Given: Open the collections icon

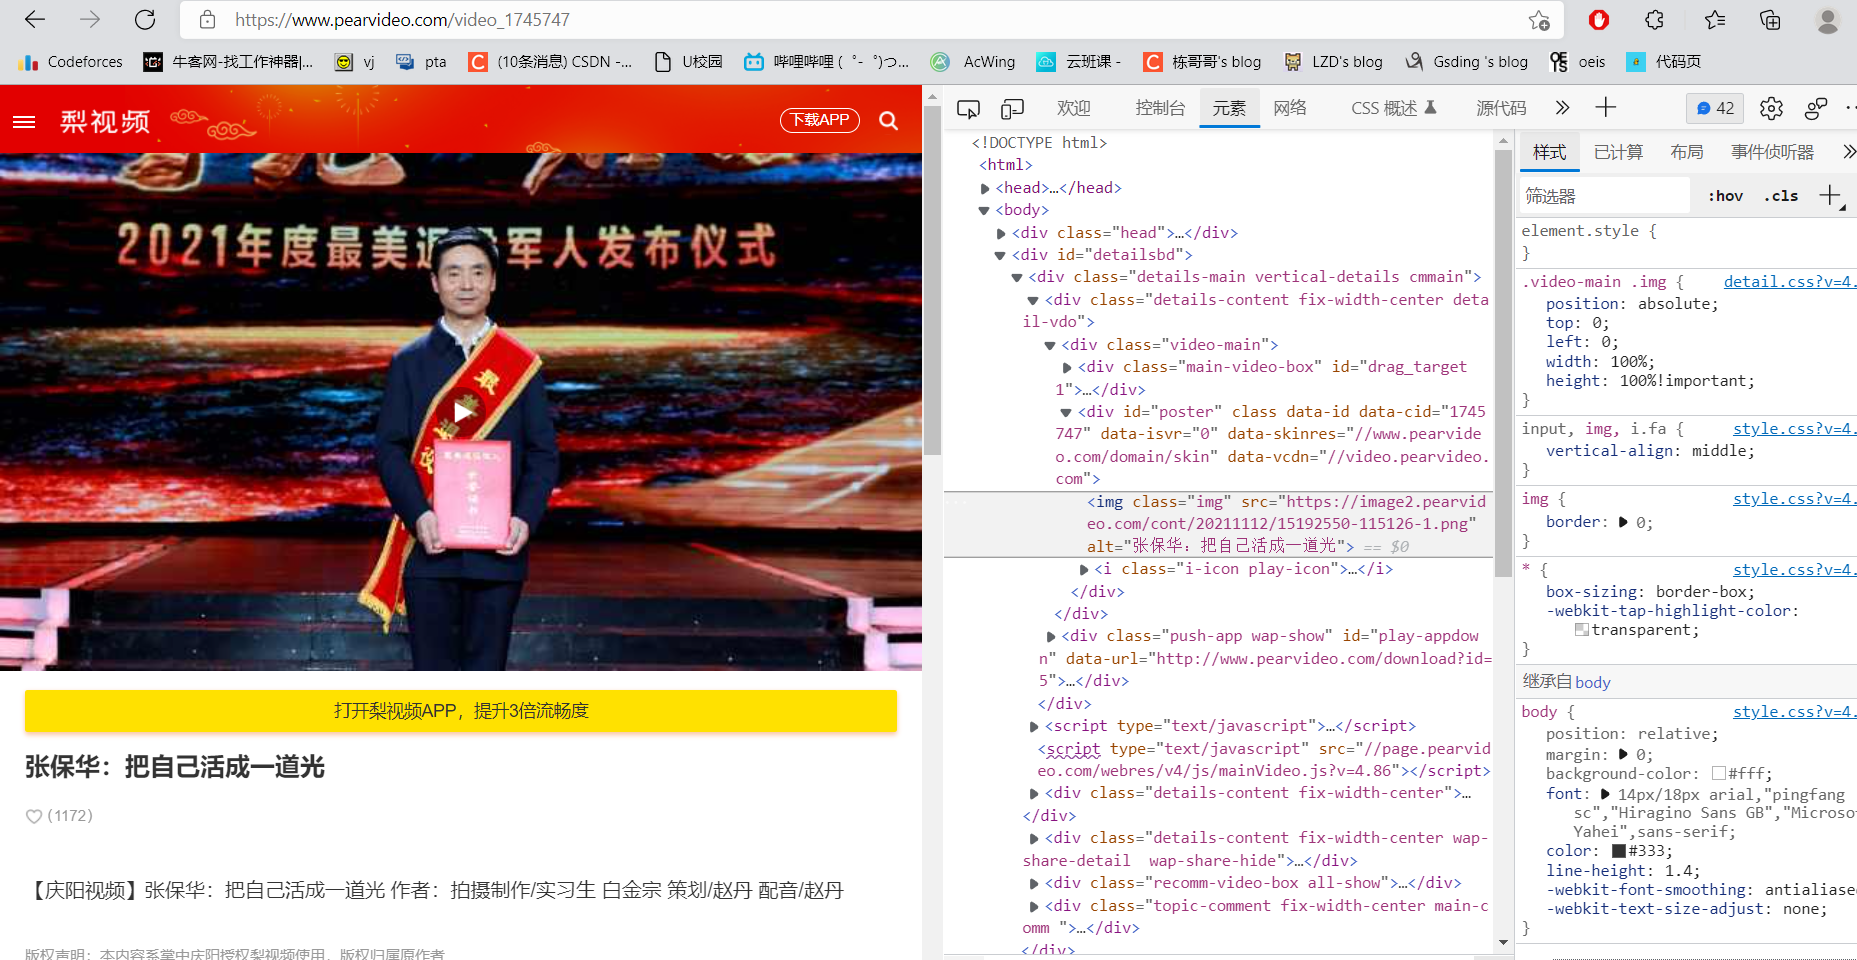Looking at the screenshot, I should 1770,20.
